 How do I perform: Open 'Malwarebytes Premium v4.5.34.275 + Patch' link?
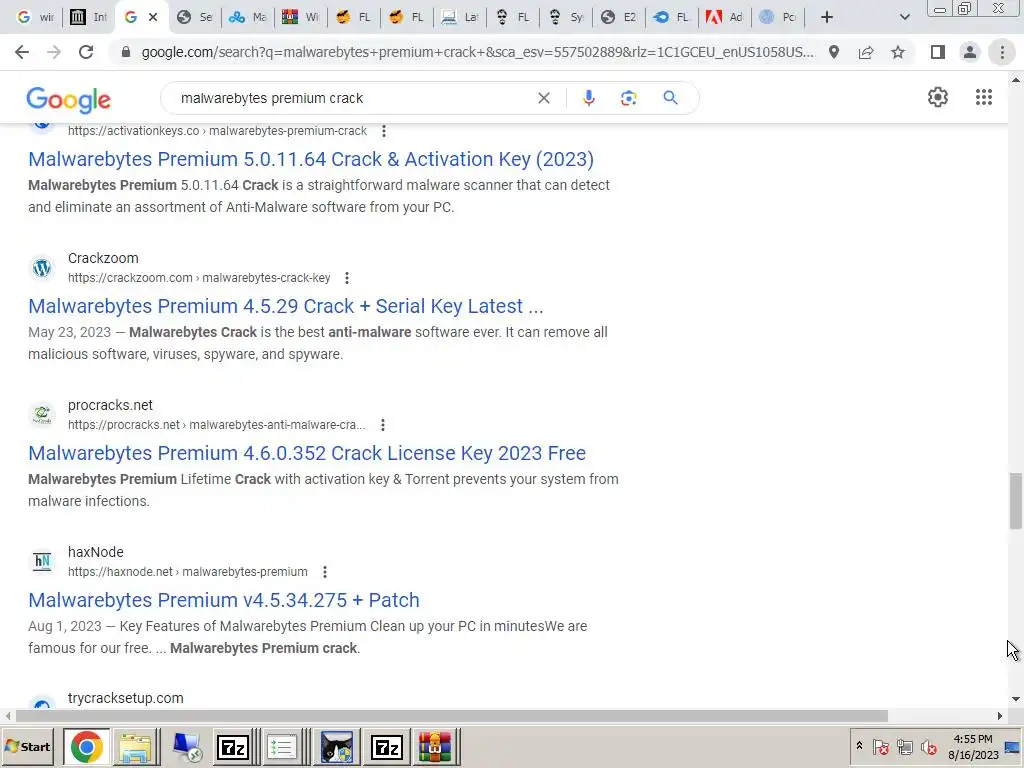tap(224, 600)
